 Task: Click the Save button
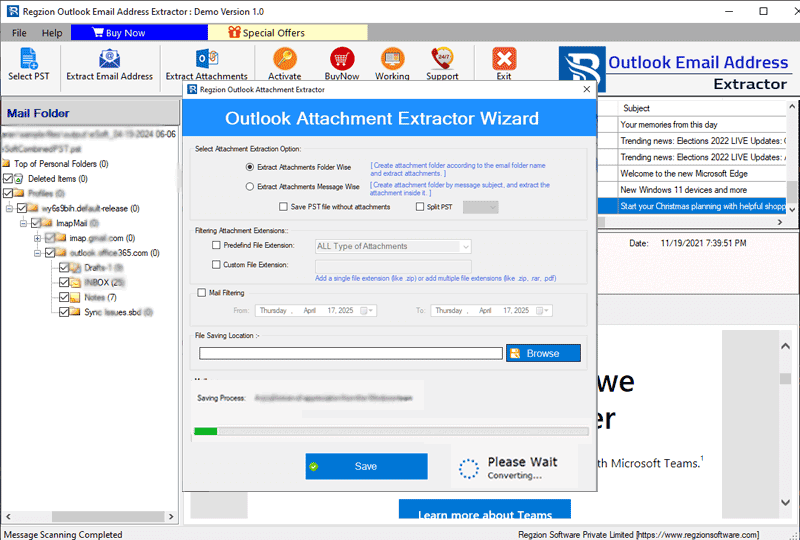point(366,467)
